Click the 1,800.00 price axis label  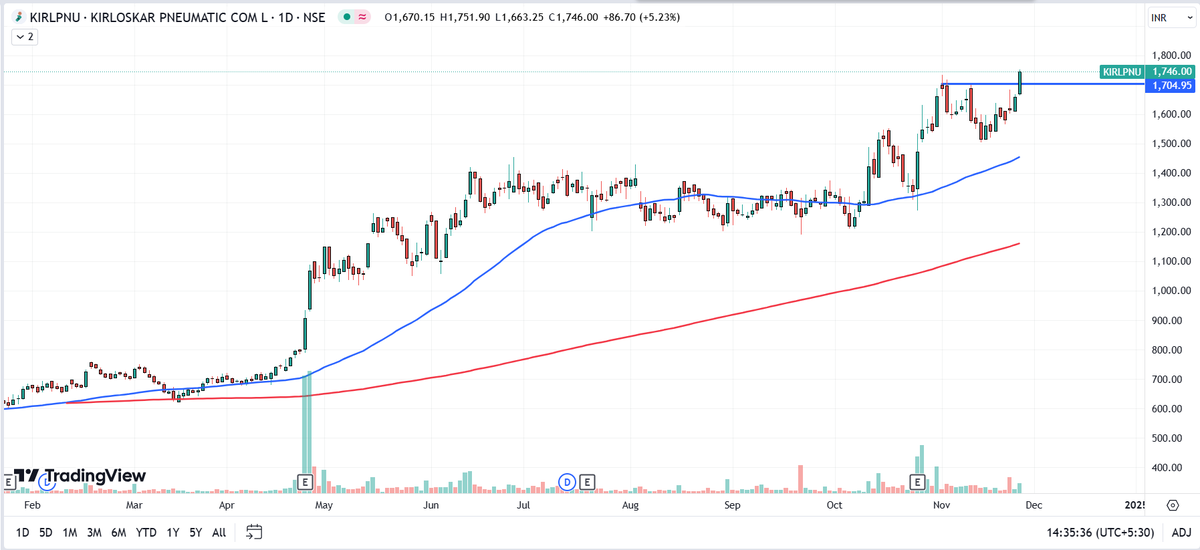point(1171,56)
